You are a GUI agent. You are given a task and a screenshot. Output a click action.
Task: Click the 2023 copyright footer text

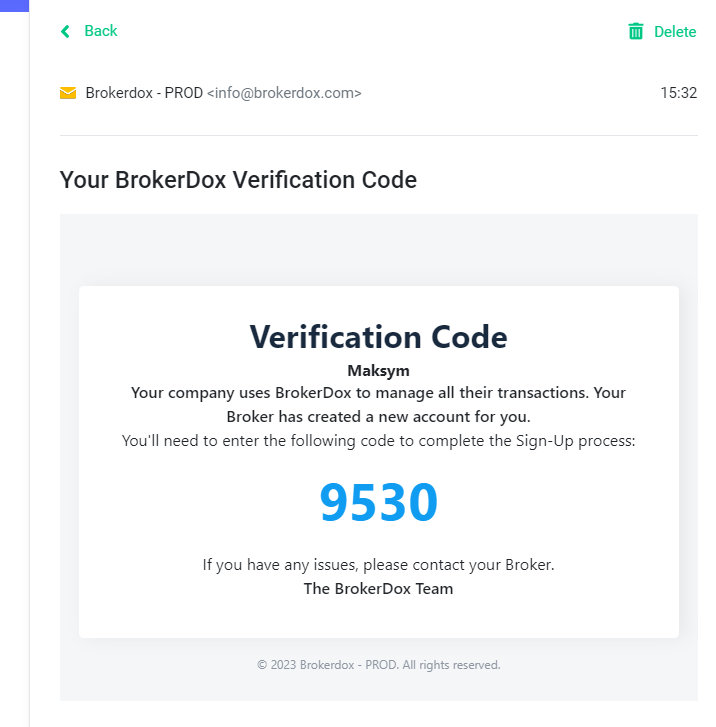tap(378, 665)
